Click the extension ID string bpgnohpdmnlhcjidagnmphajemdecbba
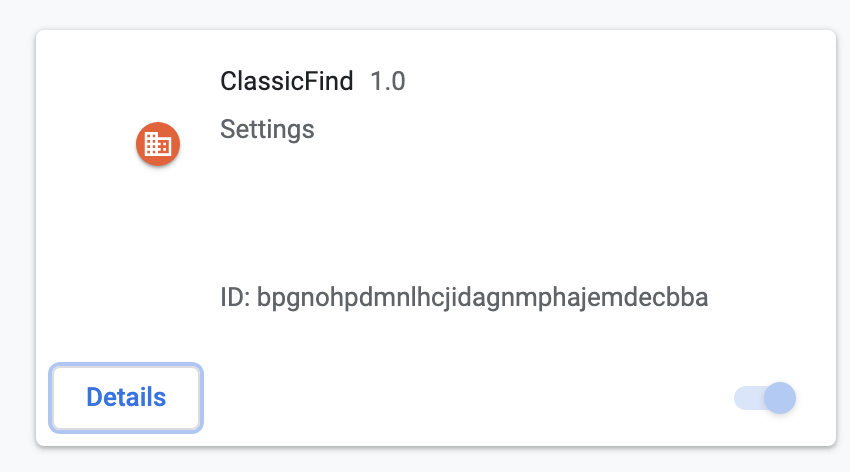Screen dimensions: 850x472 click(x=482, y=298)
